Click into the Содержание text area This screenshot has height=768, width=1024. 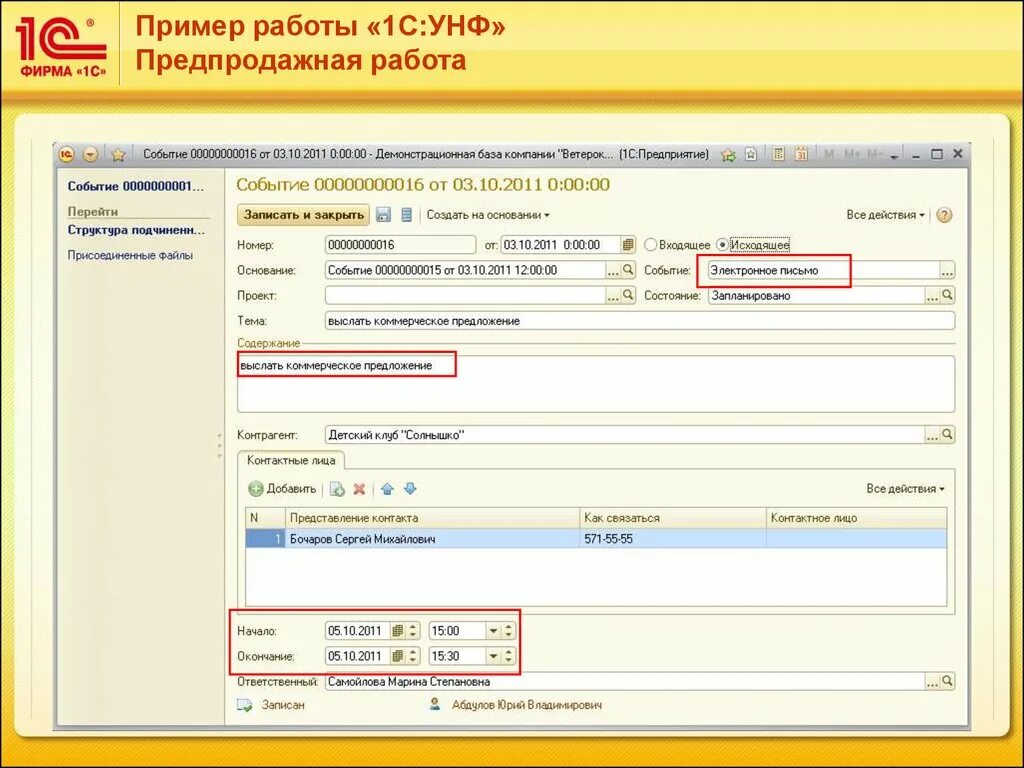click(596, 384)
